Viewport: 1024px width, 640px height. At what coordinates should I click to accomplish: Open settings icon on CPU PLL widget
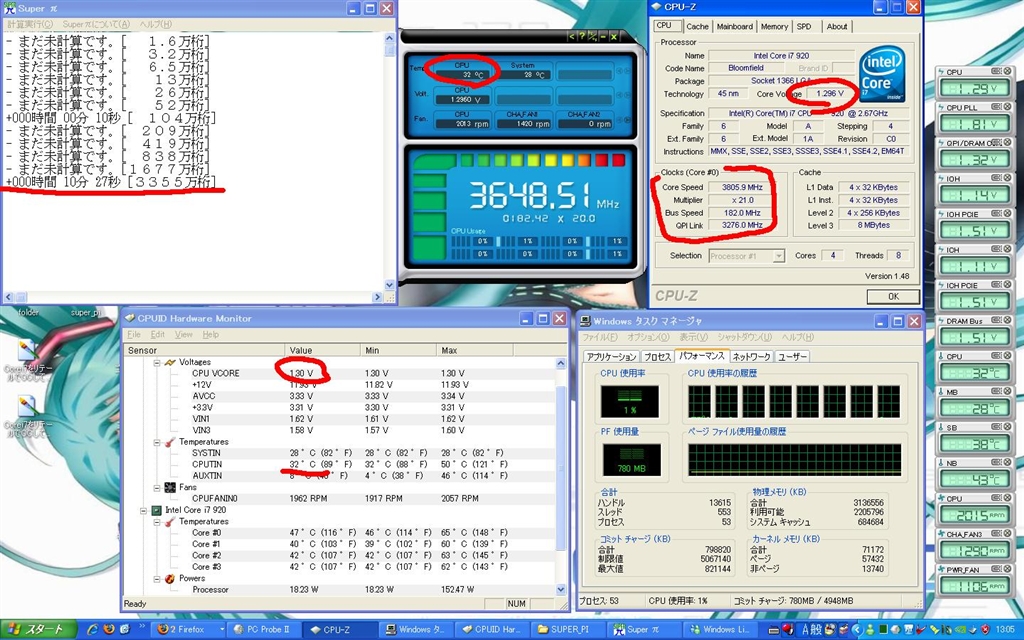tap(996, 107)
